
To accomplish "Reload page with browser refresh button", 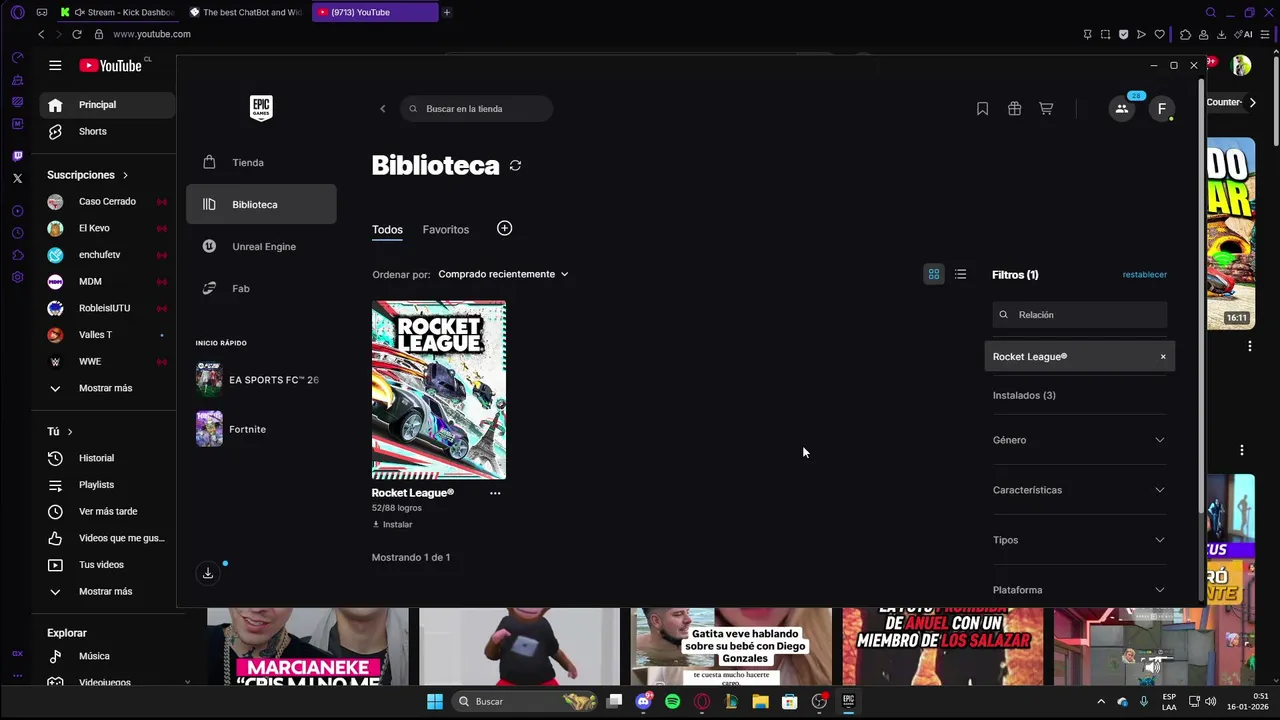I will pyautogui.click(x=76, y=34).
